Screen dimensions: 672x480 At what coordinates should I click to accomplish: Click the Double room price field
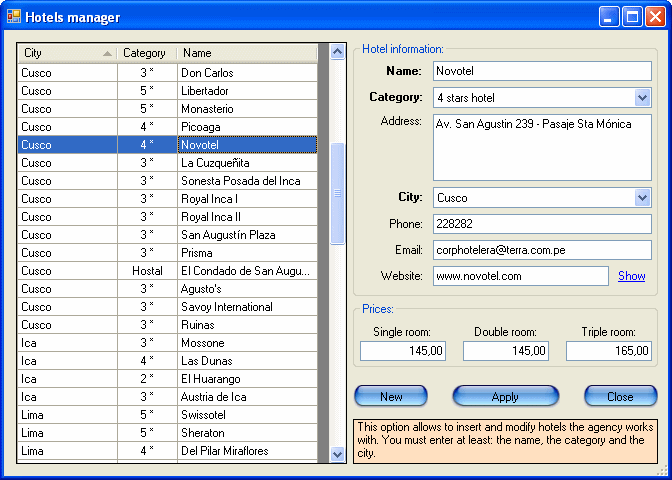[506, 351]
